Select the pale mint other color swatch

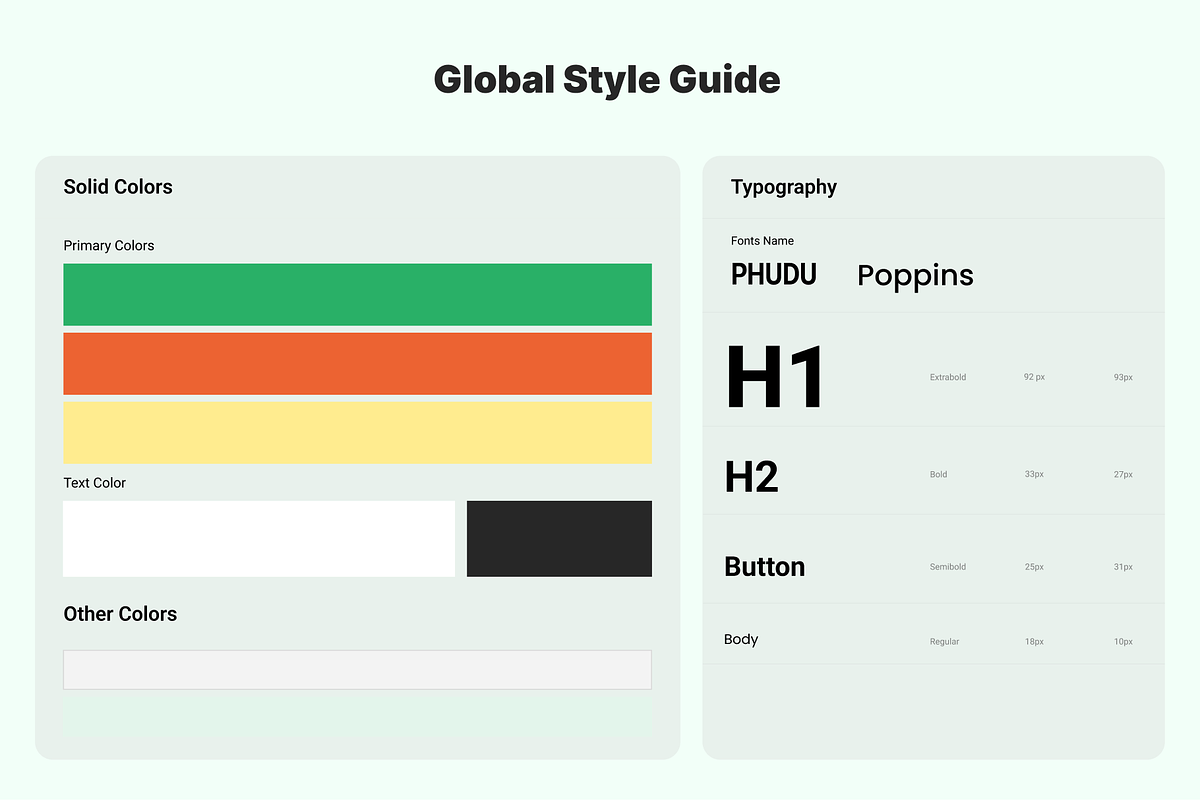pyautogui.click(x=357, y=717)
